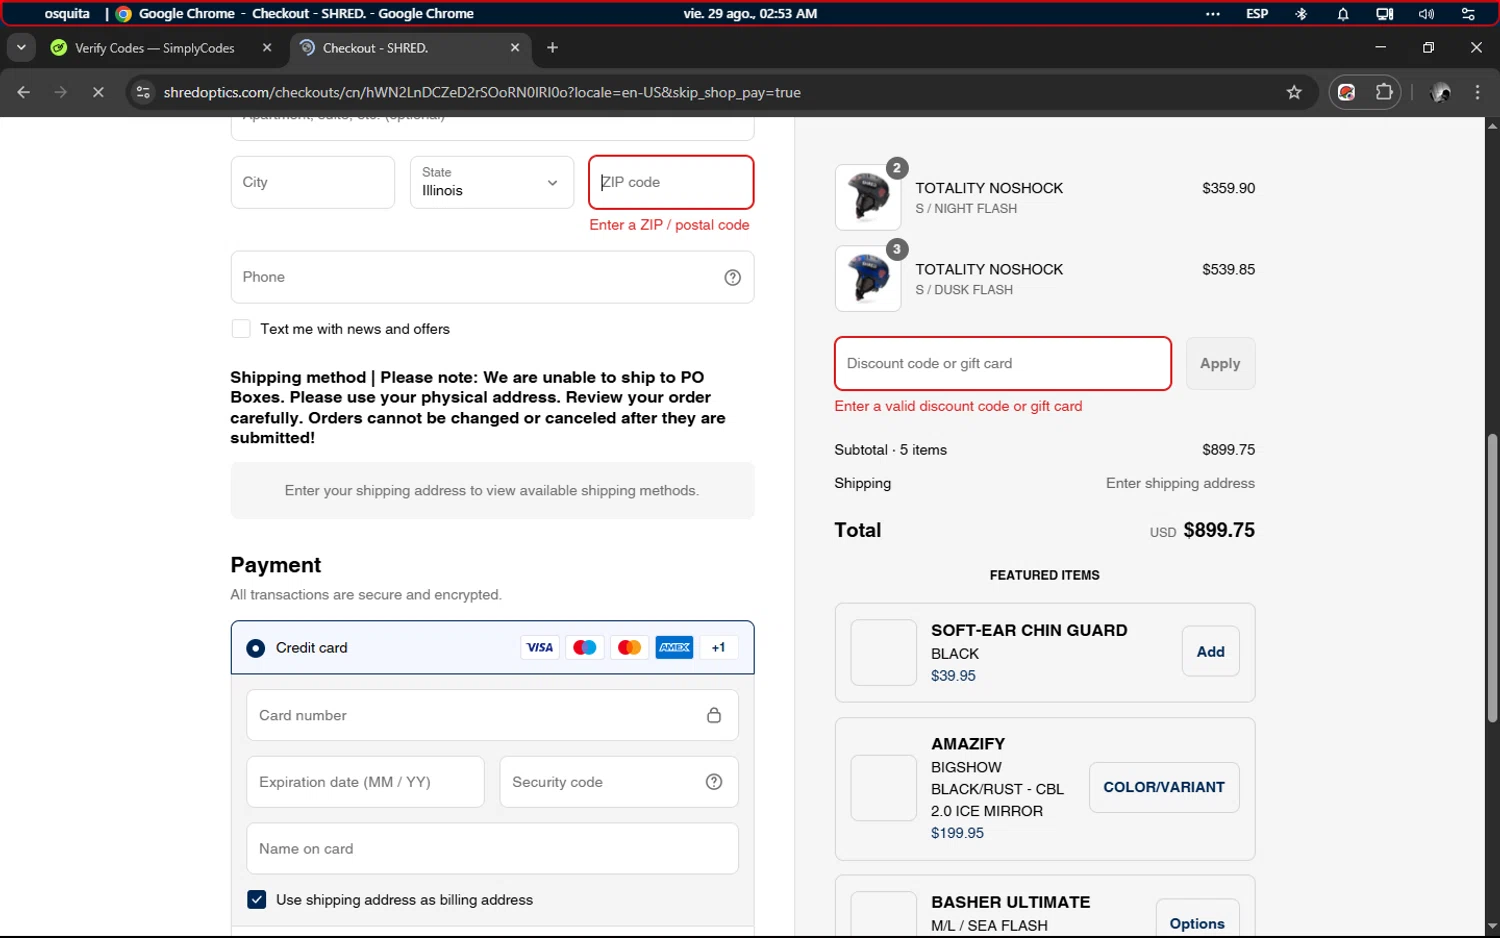Click the 'Enter a ZIP / postal code' error
This screenshot has height=938, width=1500.
(x=669, y=225)
